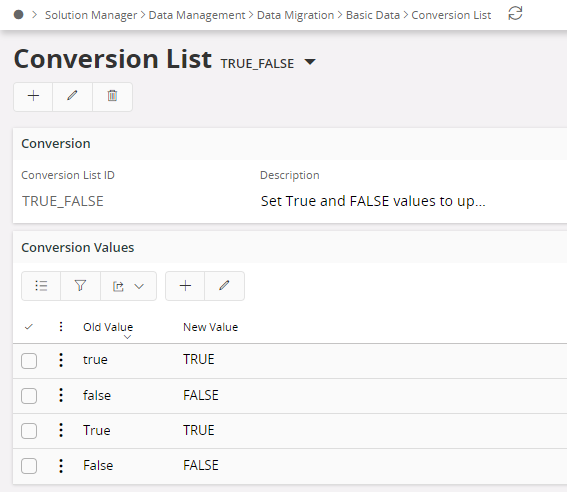Navigate to Data Migration in the breadcrumb
This screenshot has width=567, height=492.
295,15
